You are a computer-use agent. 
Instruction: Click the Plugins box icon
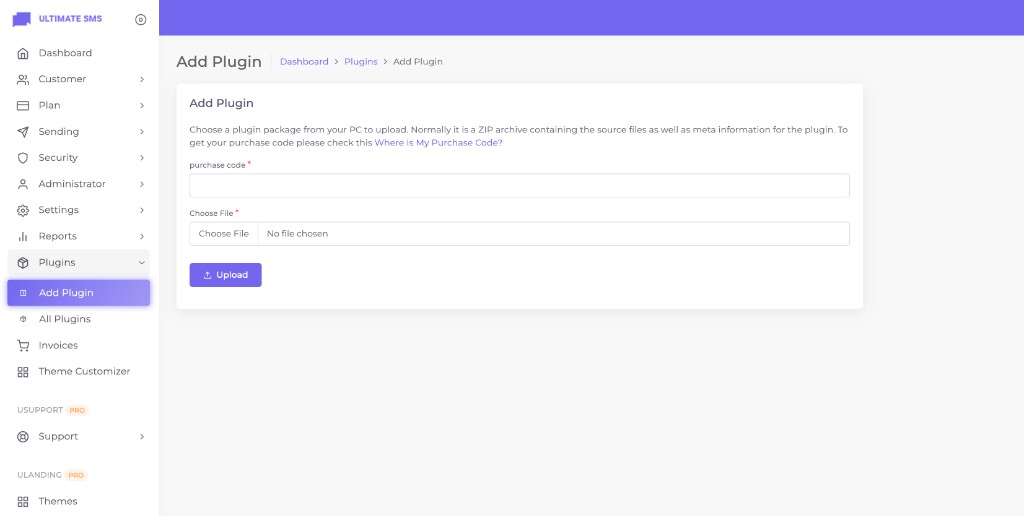[23, 263]
